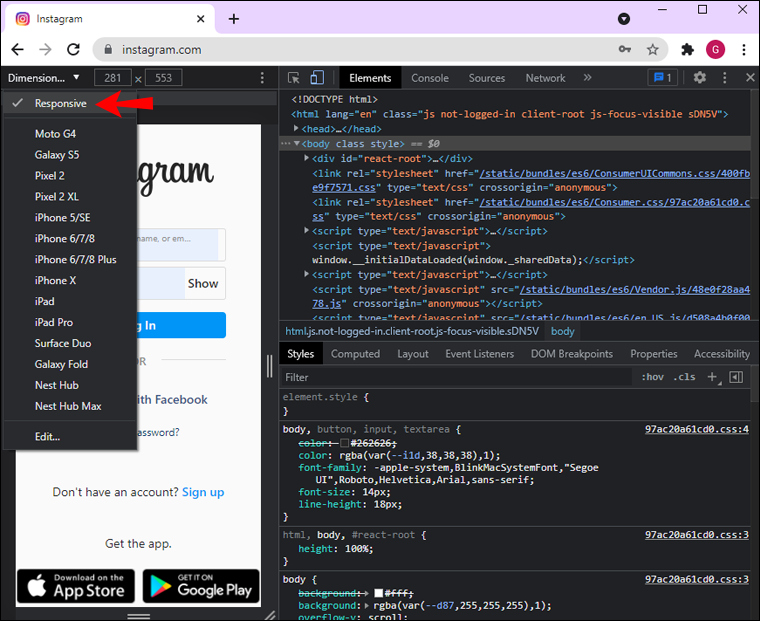
Task: Click the browser back arrow
Action: (x=17, y=49)
